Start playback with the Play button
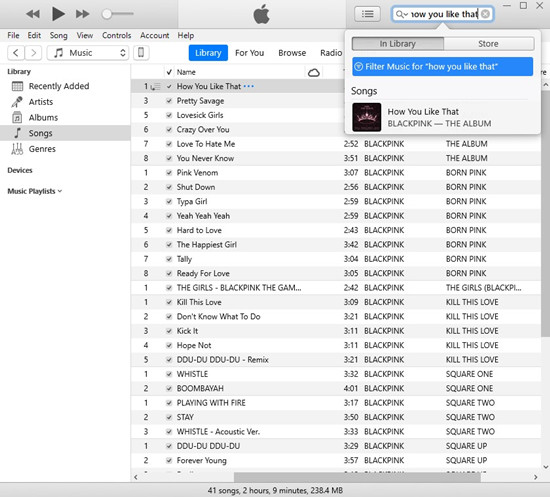Screen dimensions: 550x497 point(58,14)
